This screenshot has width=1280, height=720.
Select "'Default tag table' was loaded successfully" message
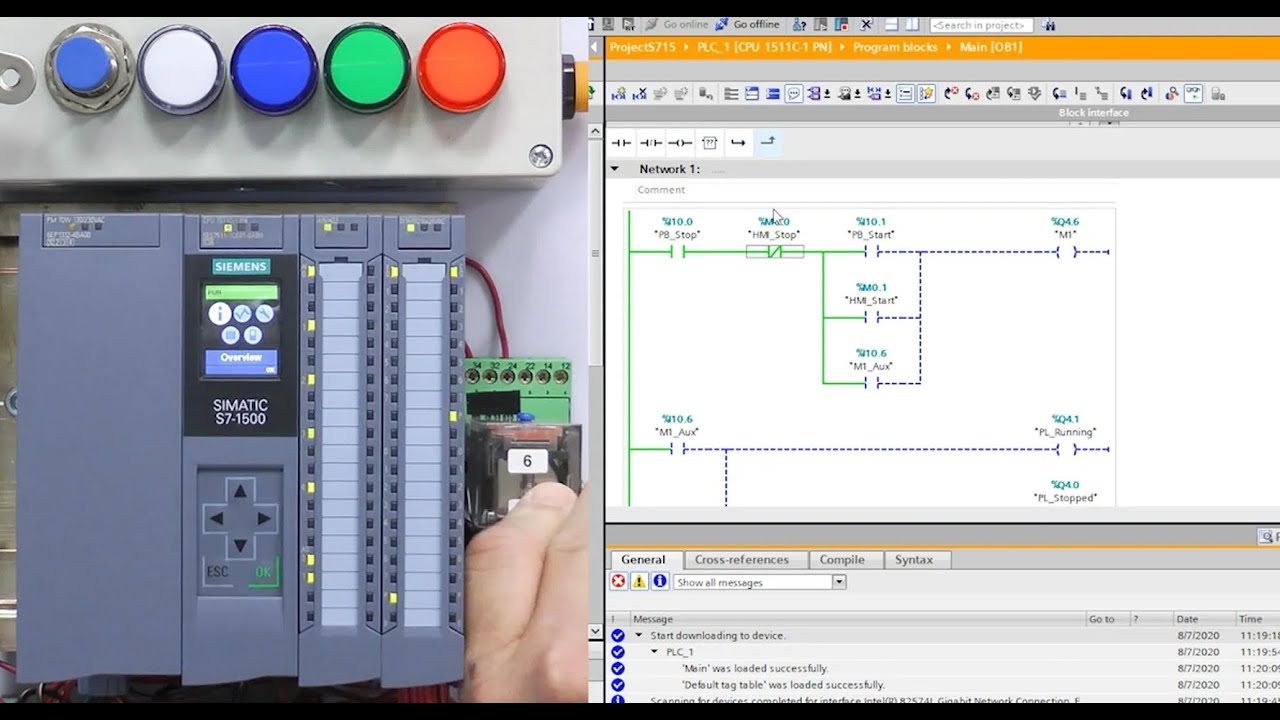pos(783,685)
